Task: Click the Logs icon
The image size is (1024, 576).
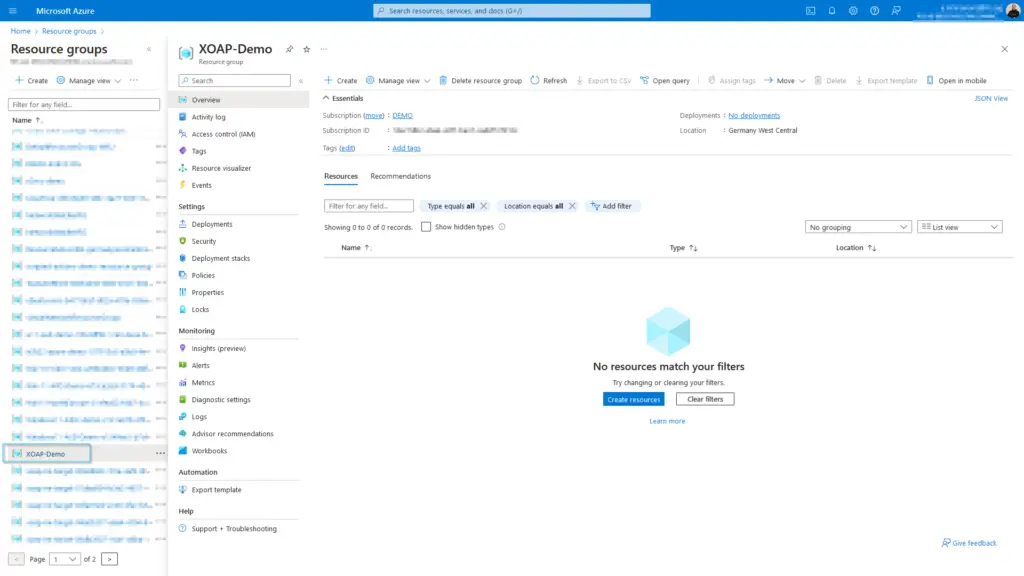Action: (183, 416)
